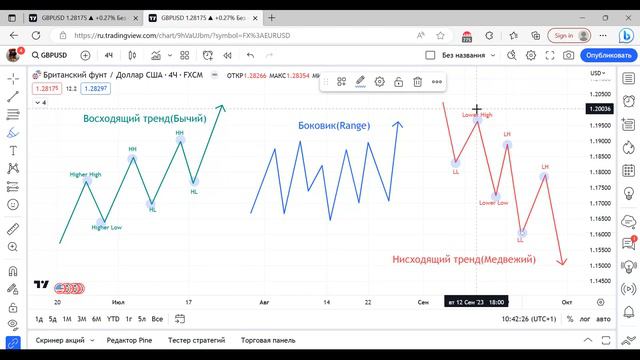
Task: Open the Fibonacci retracement tools
Action: [13, 114]
